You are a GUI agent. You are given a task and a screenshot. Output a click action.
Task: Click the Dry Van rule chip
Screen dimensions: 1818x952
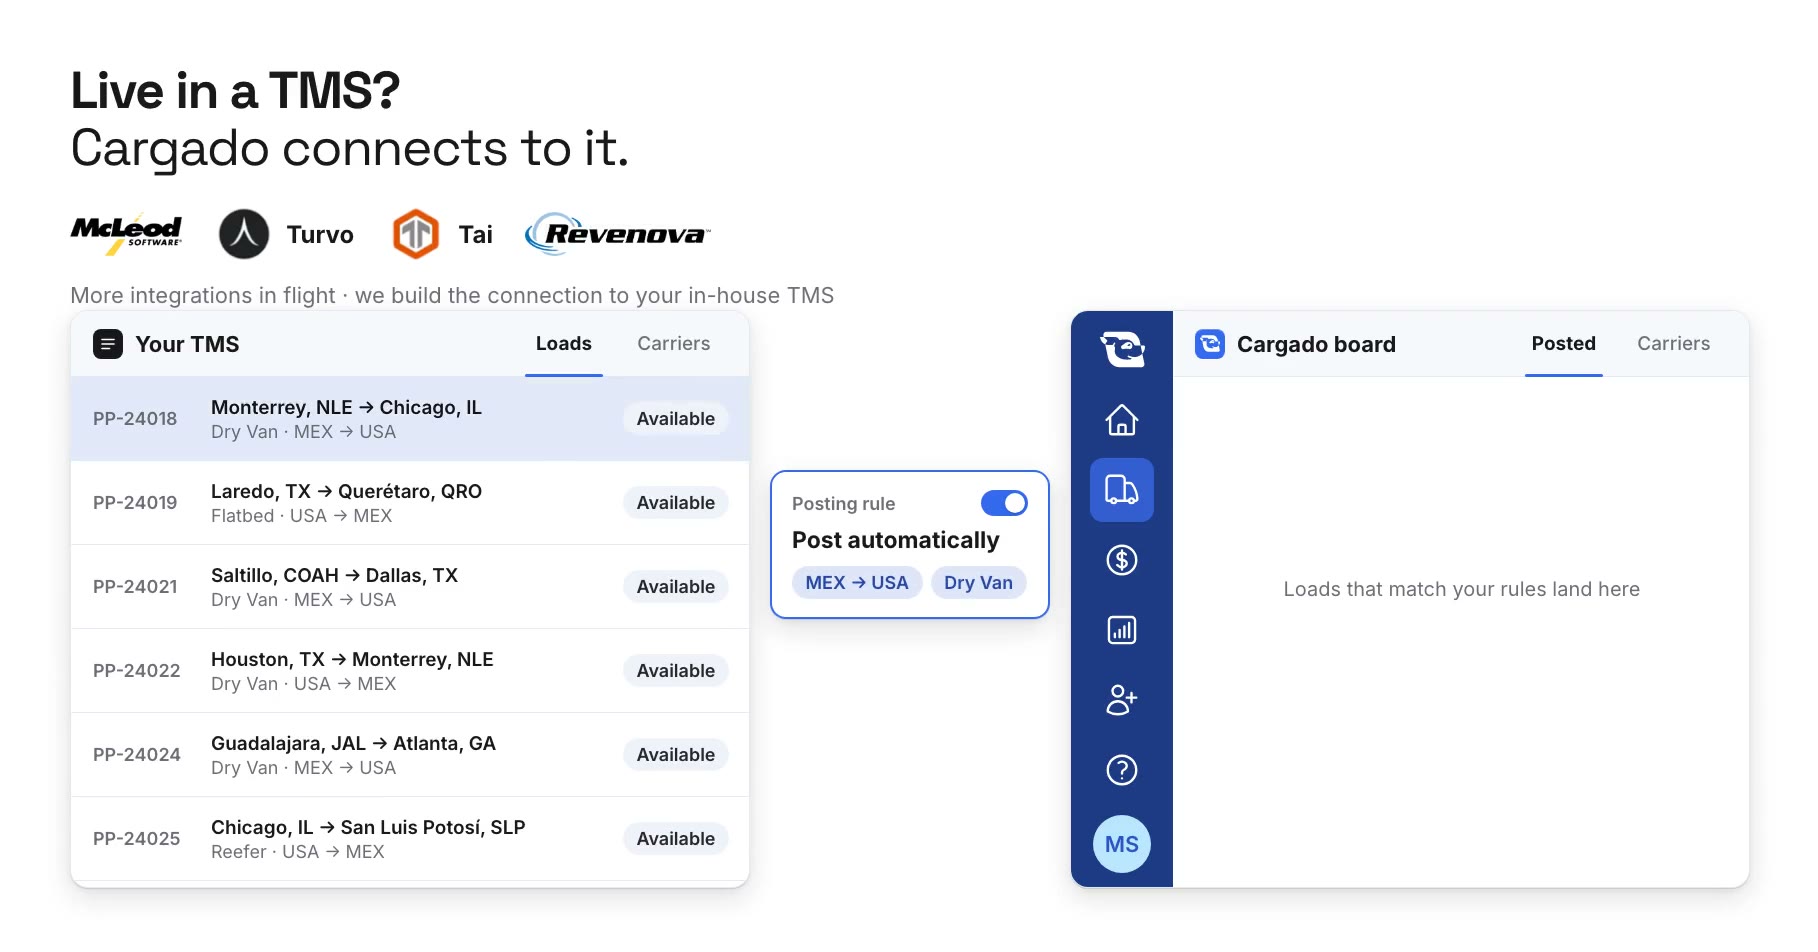pos(979,583)
